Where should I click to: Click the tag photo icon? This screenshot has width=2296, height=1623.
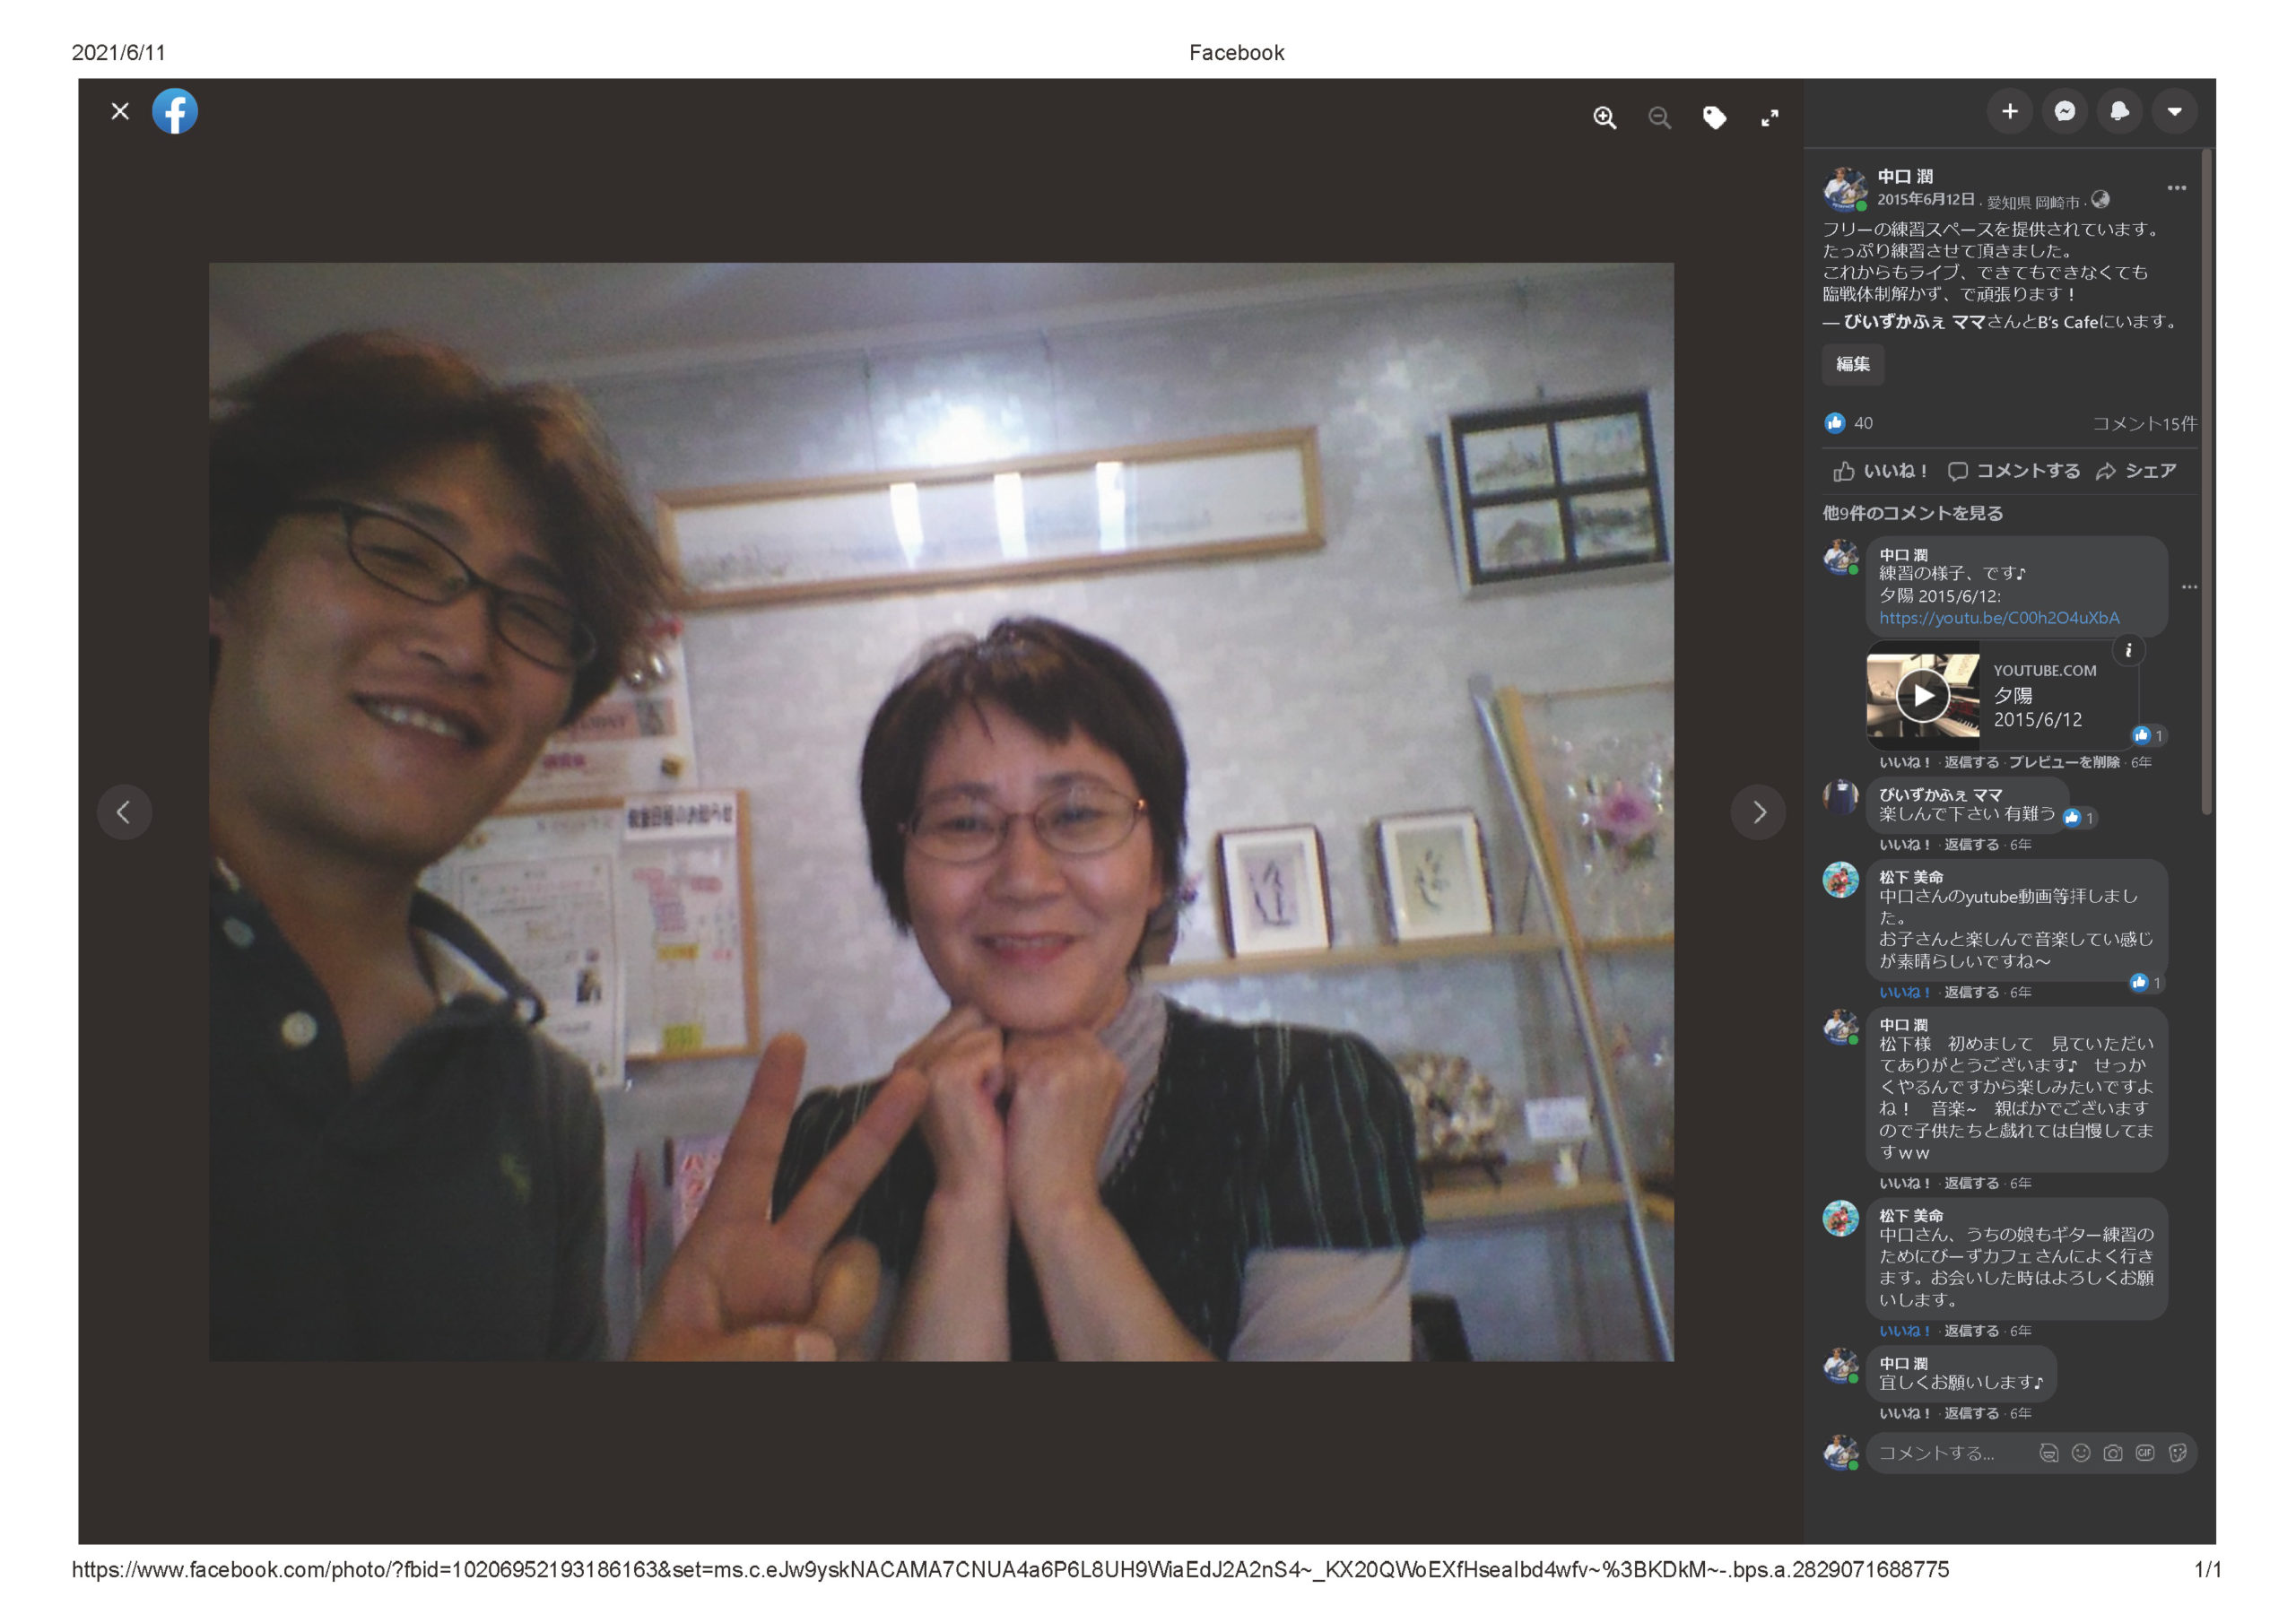point(1714,118)
